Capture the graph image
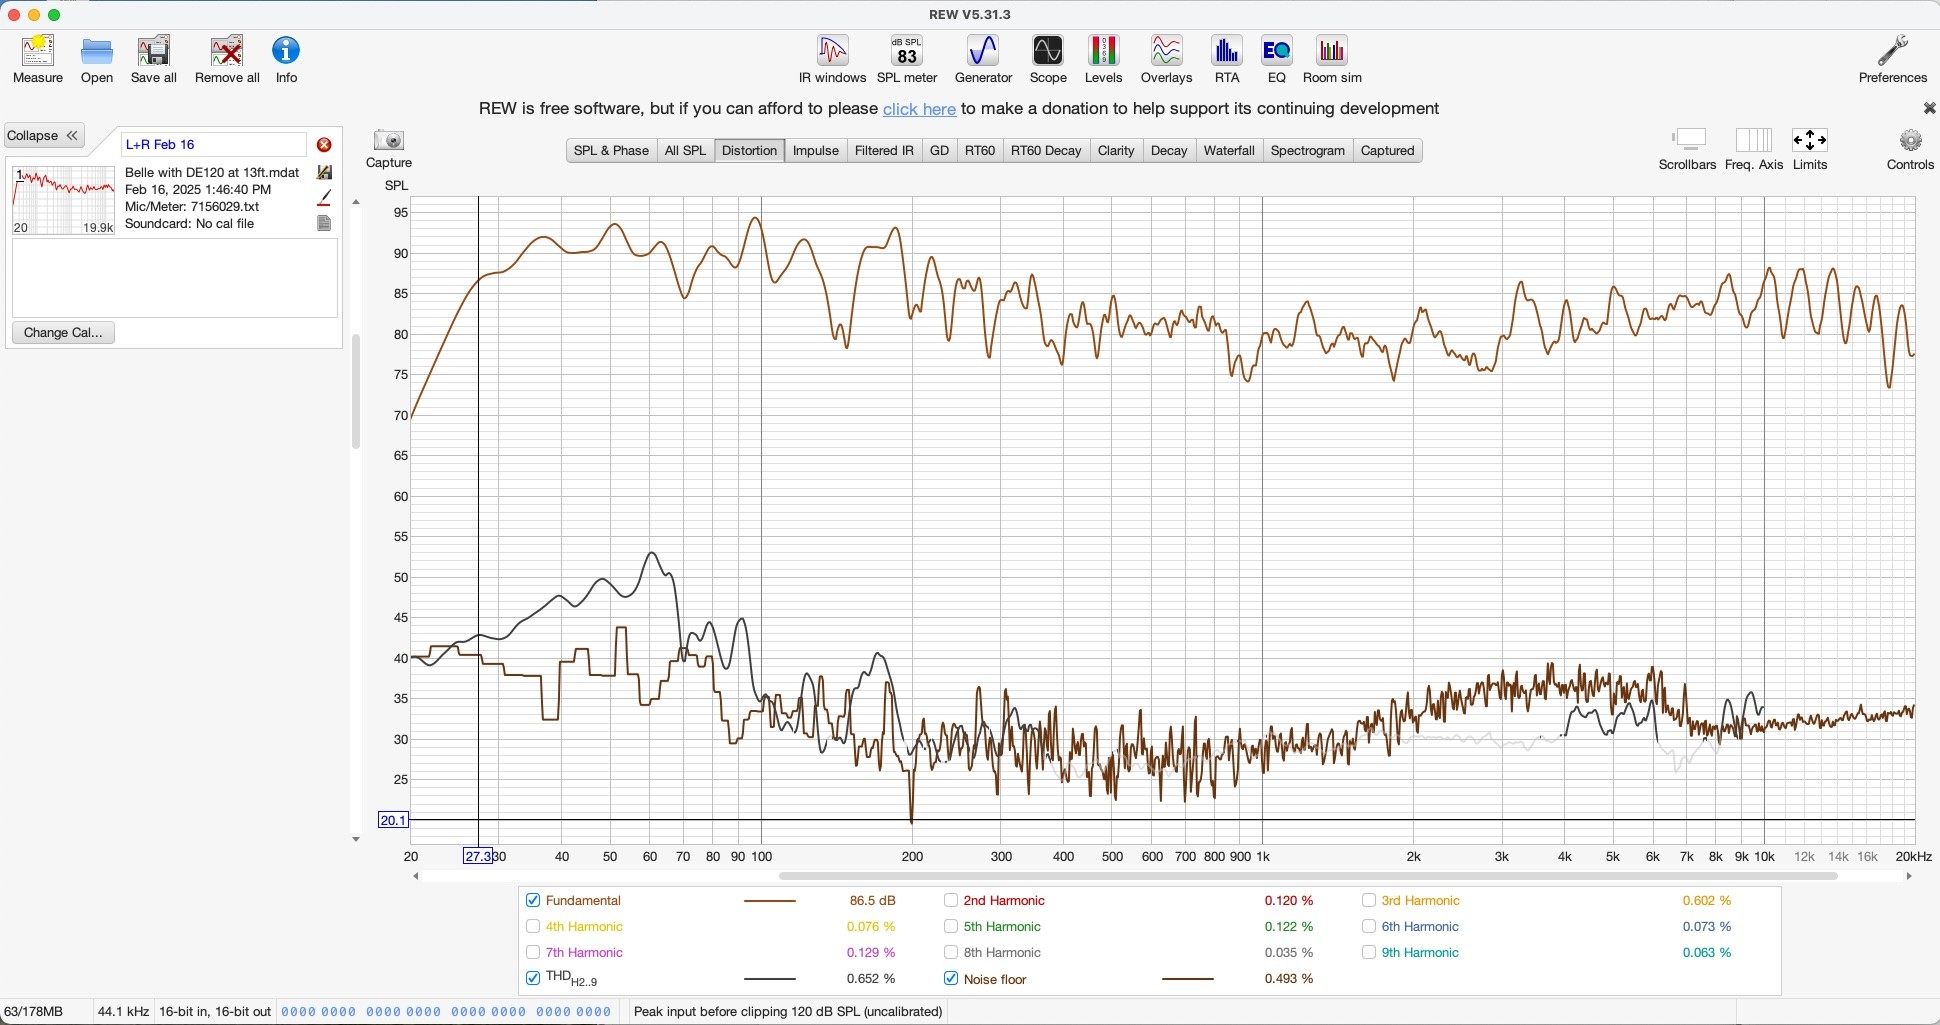1940x1025 pixels. click(389, 148)
